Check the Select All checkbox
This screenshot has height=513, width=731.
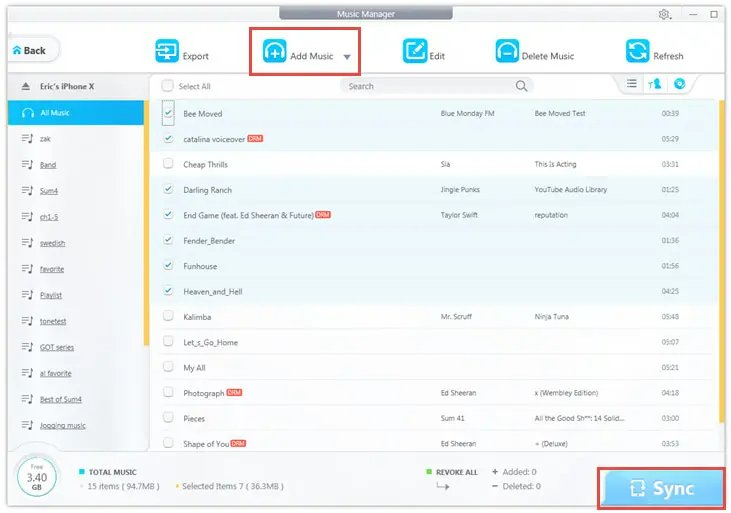[x=167, y=86]
